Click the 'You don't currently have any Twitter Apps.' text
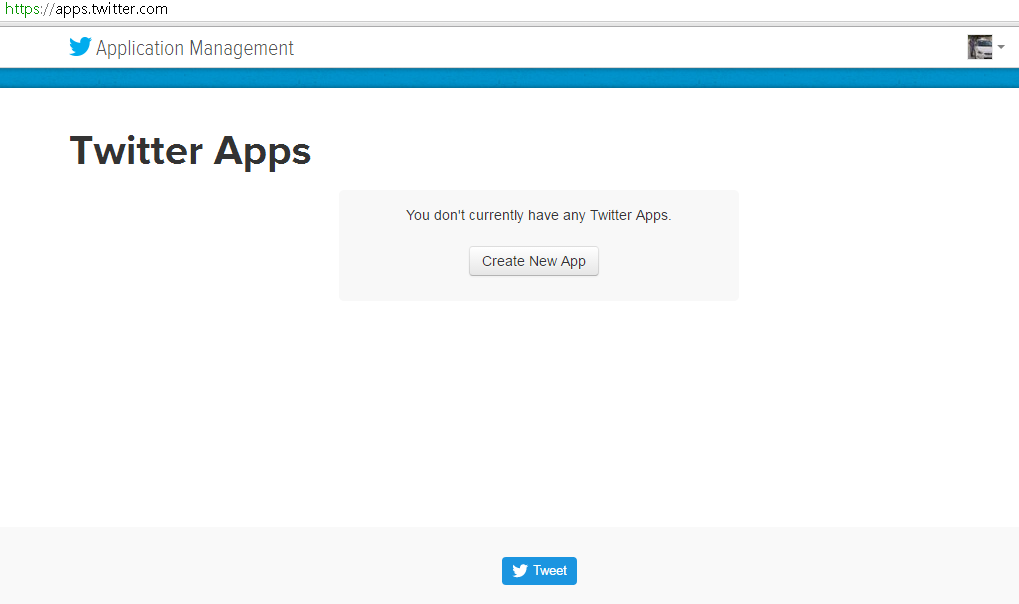Image resolution: width=1019 pixels, height=604 pixels. click(538, 215)
